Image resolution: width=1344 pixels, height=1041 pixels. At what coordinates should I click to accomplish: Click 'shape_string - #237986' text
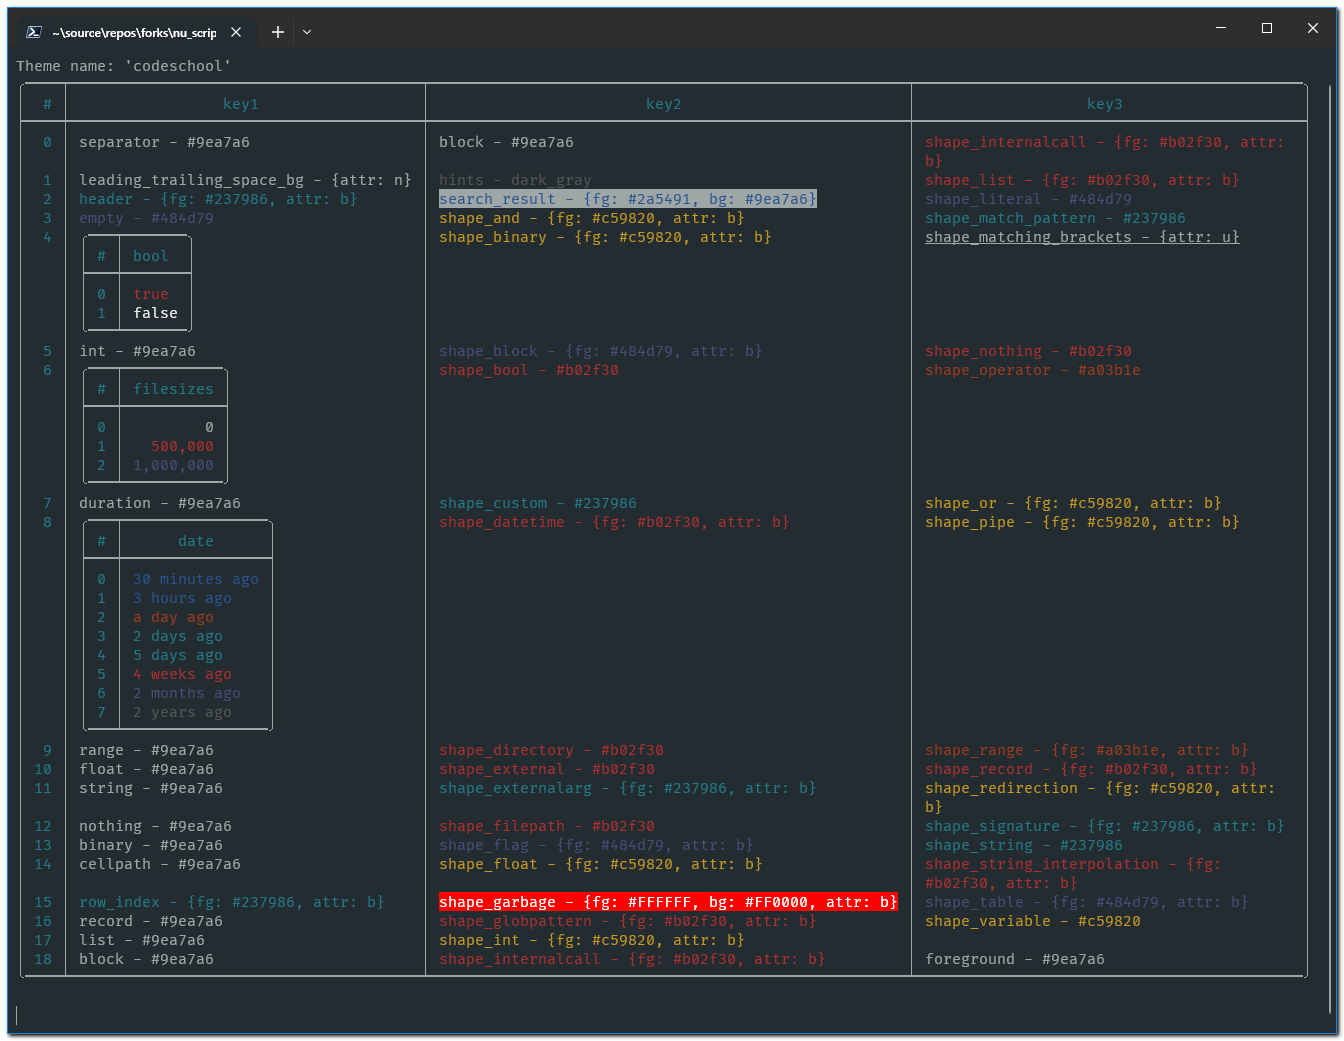point(1024,845)
